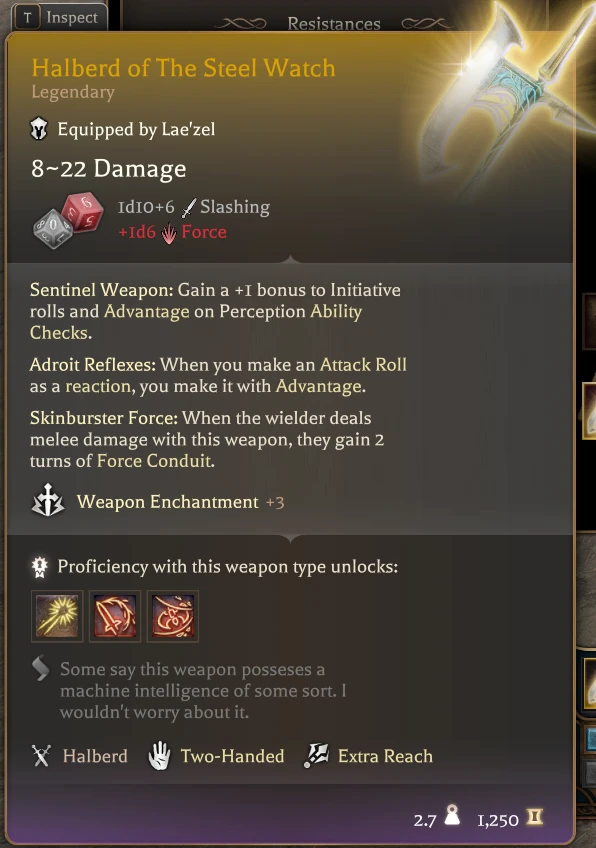Select the first golden weapon action skill icon
Viewport: 596px width, 848px height.
click(x=57, y=616)
